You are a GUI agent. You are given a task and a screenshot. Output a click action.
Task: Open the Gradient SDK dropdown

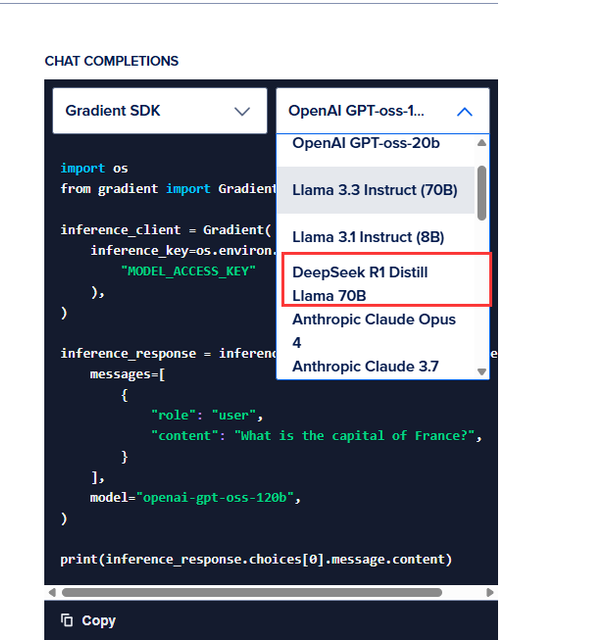(160, 111)
